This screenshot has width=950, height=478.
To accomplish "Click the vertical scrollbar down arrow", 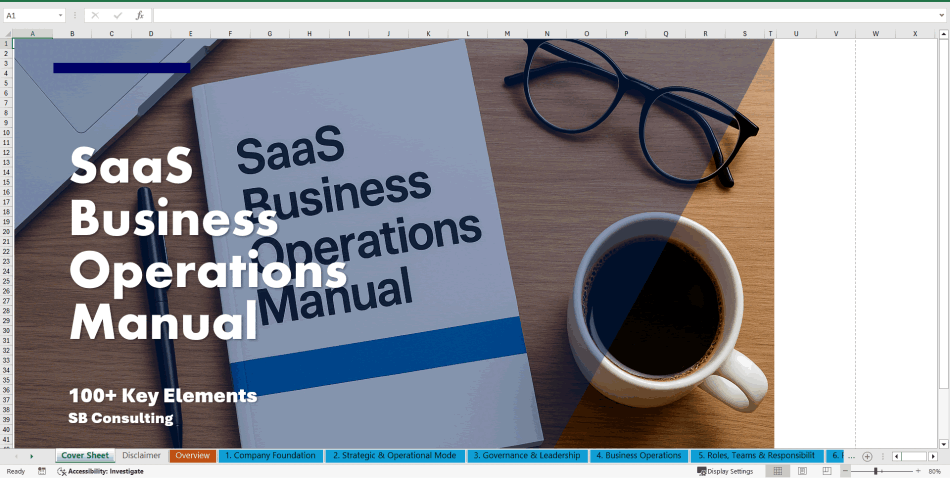I will [943, 443].
